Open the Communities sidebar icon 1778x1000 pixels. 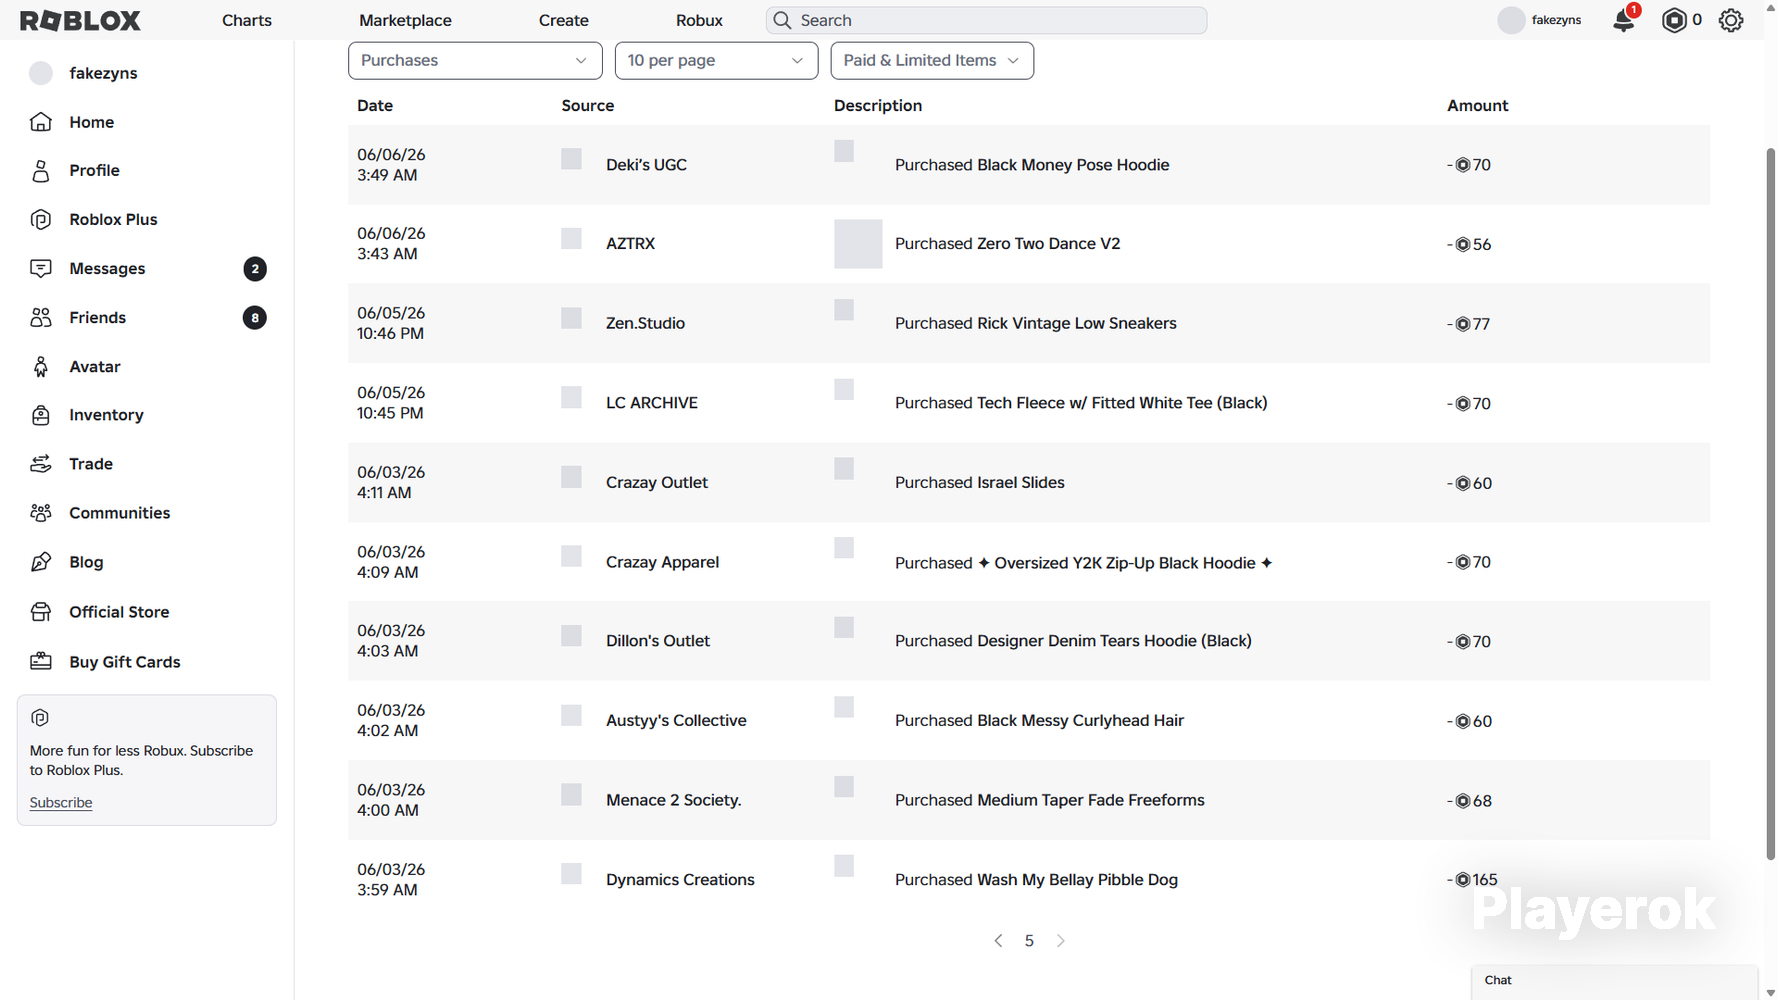pyautogui.click(x=41, y=513)
